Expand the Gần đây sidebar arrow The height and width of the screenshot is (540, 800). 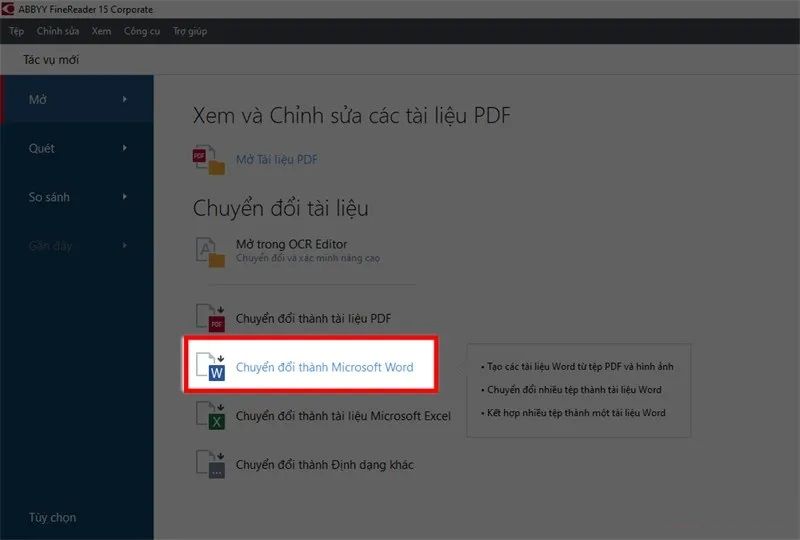[124, 246]
